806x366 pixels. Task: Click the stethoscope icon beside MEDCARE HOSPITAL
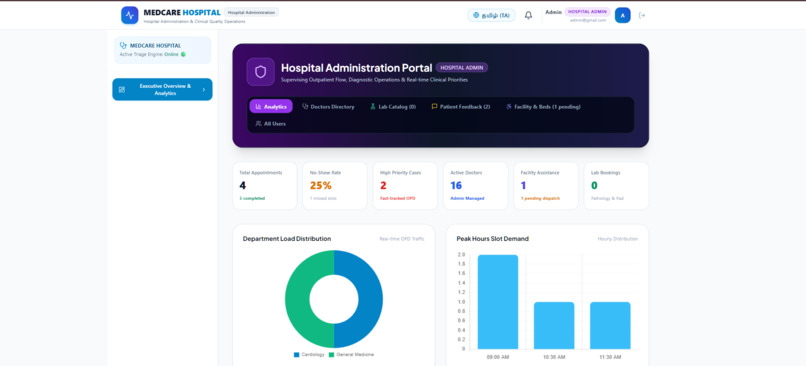(123, 46)
